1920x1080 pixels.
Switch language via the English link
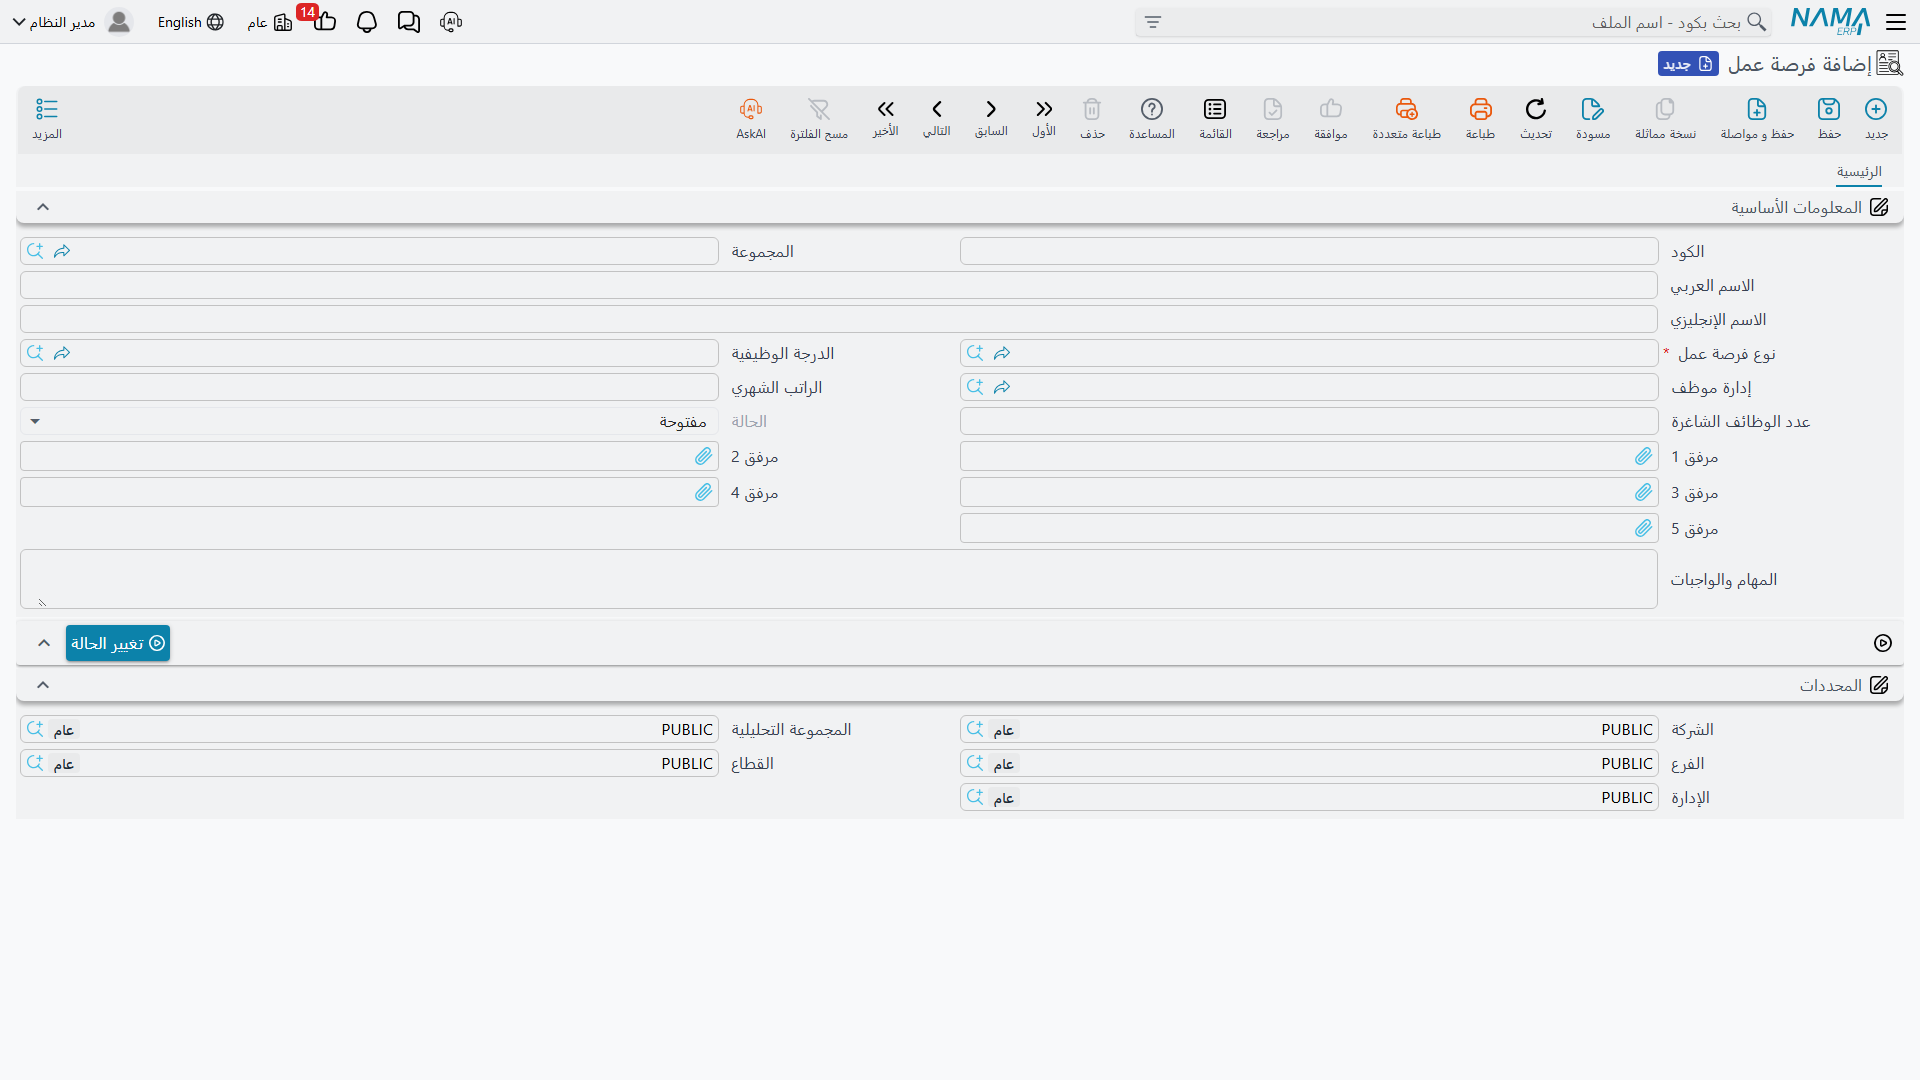pyautogui.click(x=190, y=22)
